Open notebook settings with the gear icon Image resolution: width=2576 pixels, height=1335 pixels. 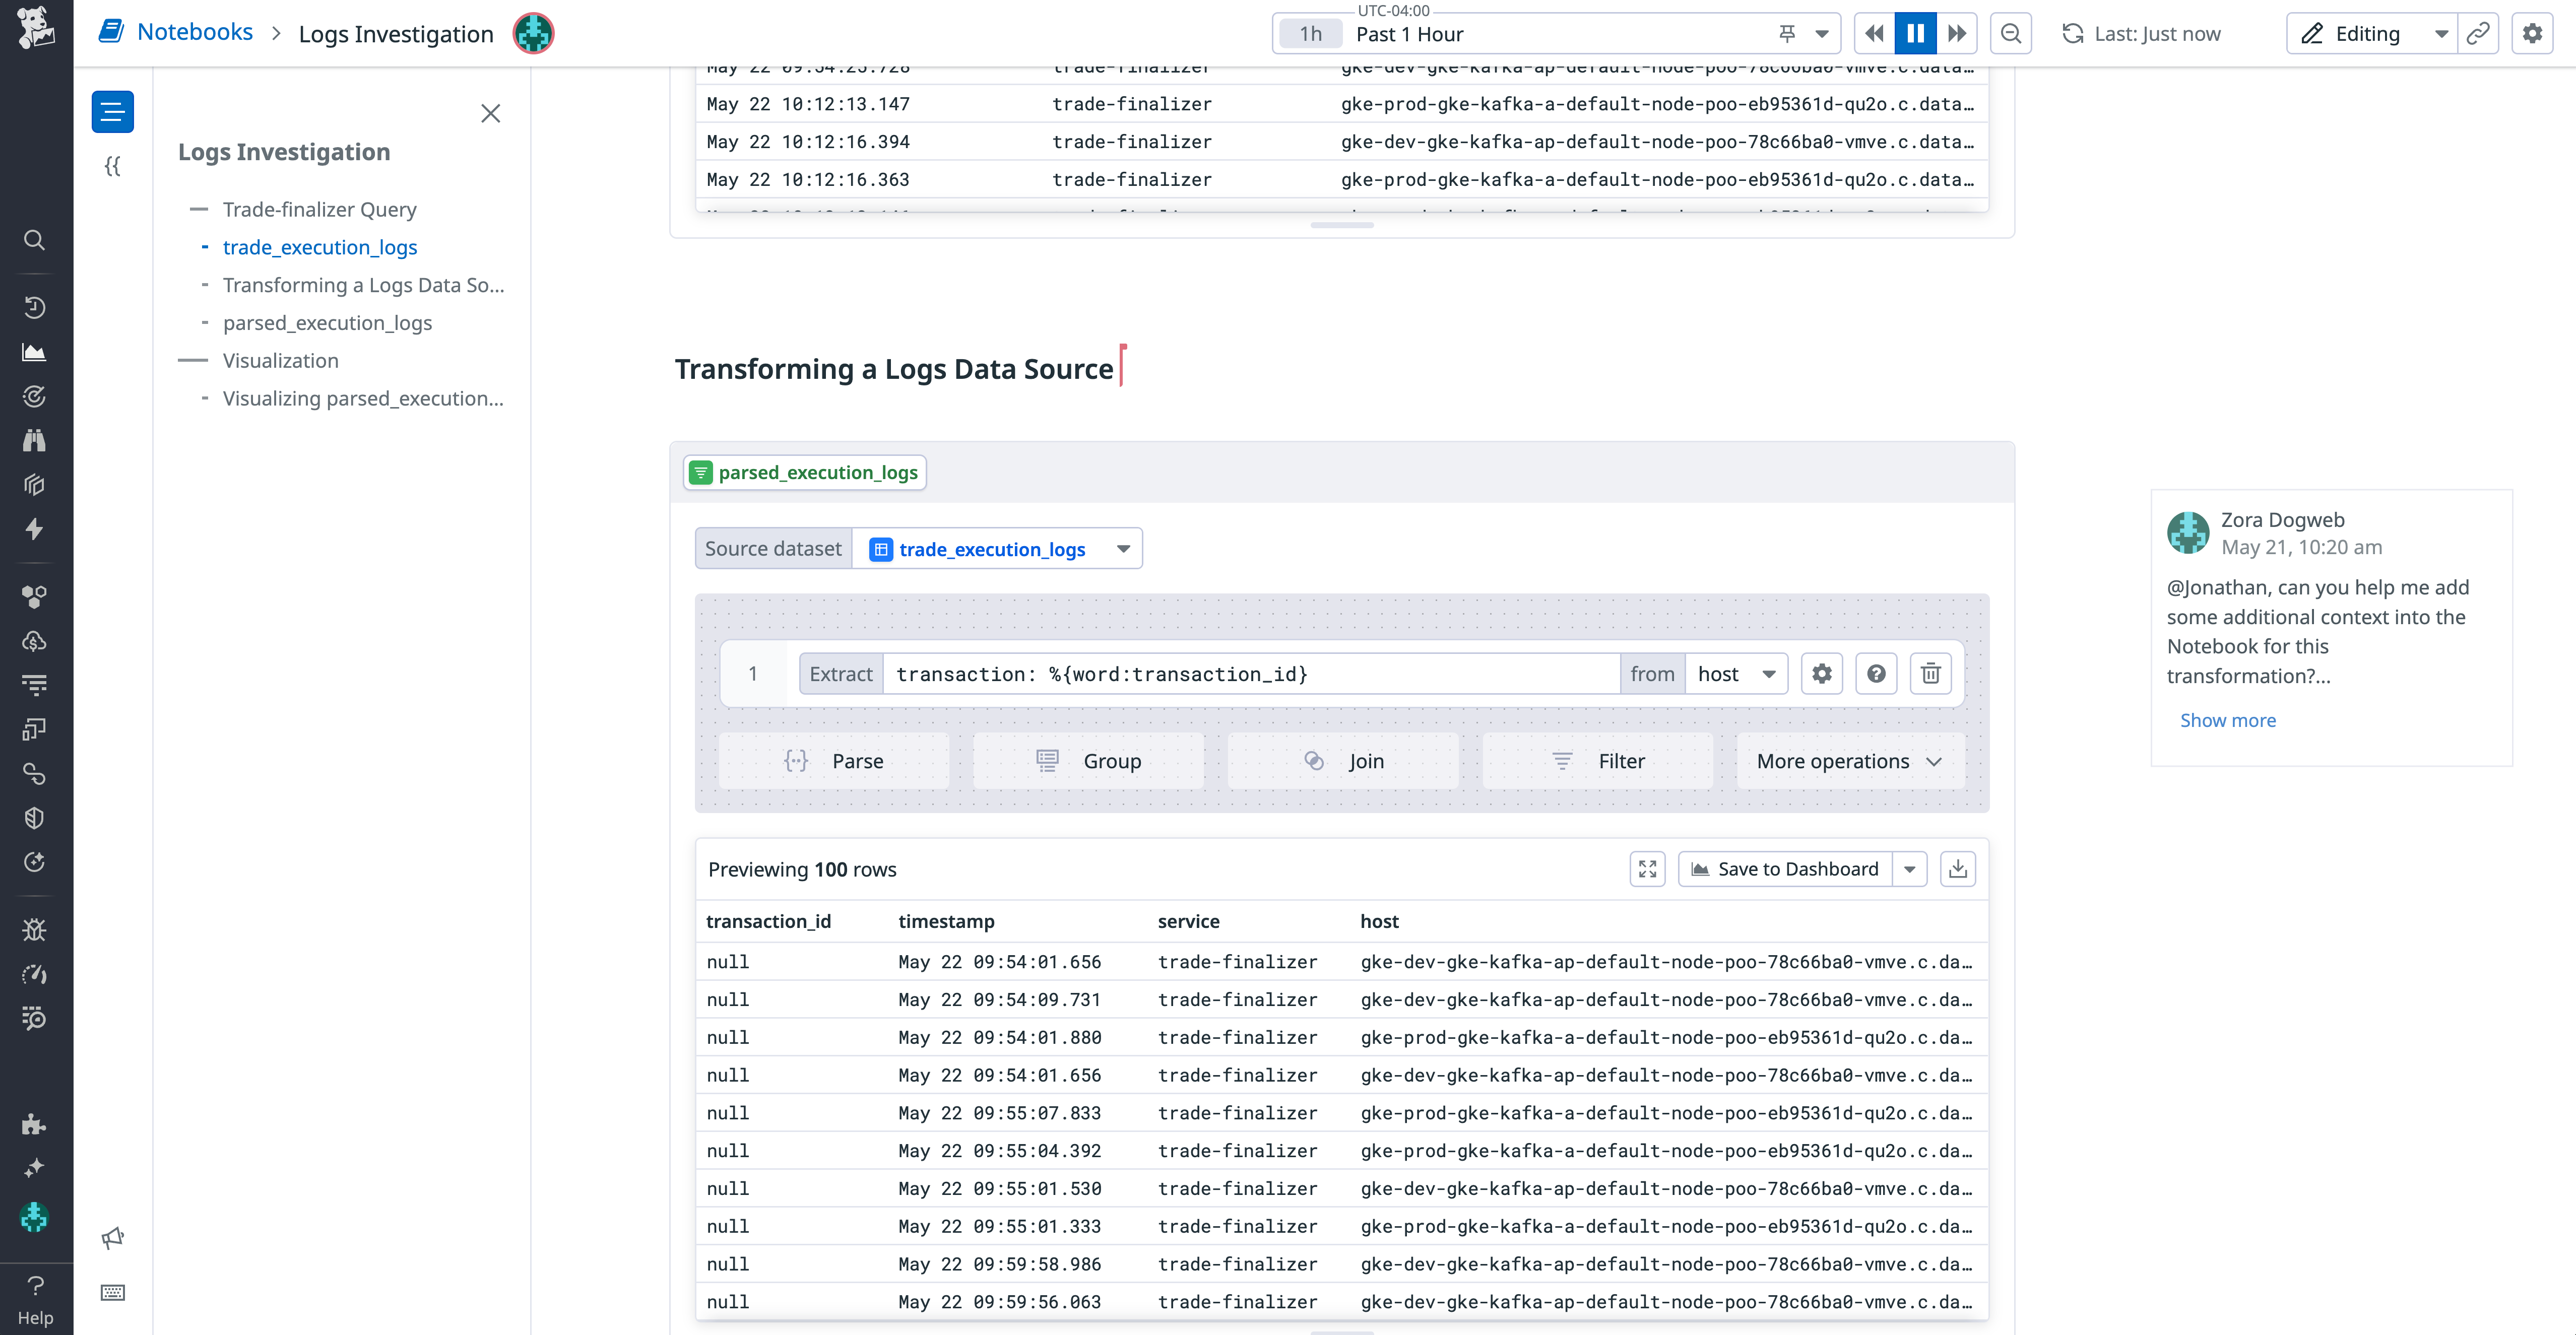tap(2533, 33)
